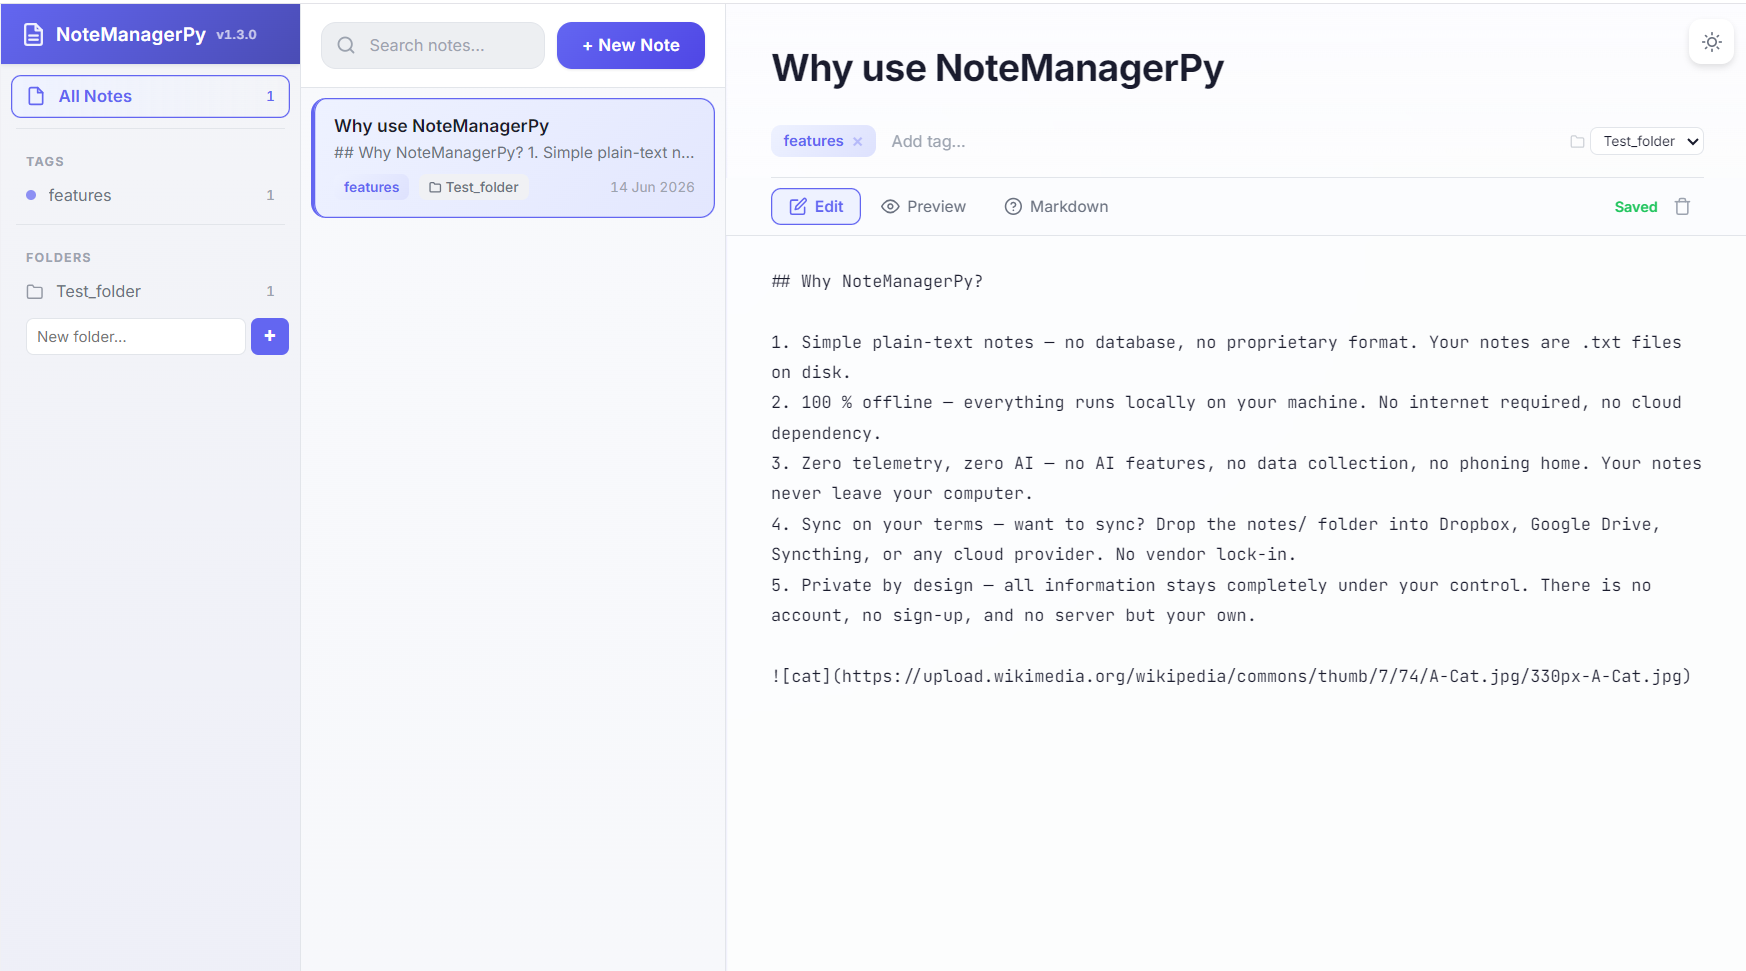The width and height of the screenshot is (1746, 971).
Task: Open the Test_folder dropdown in the note header
Action: [1647, 141]
